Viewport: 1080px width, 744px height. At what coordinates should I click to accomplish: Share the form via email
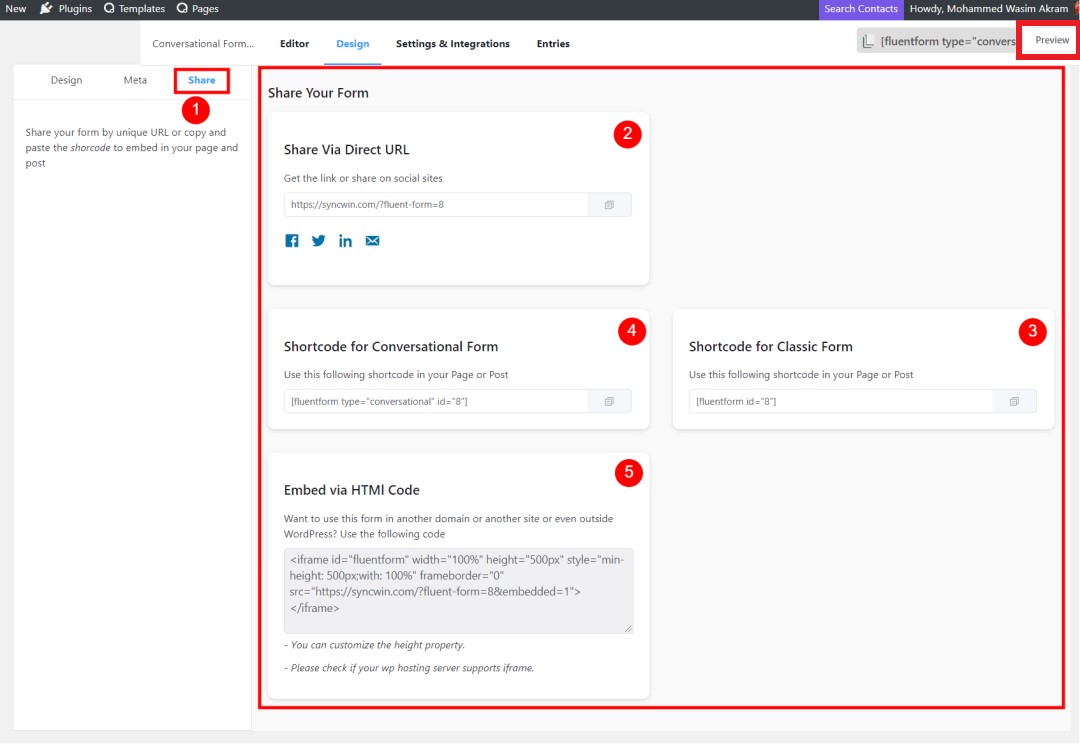(372, 240)
